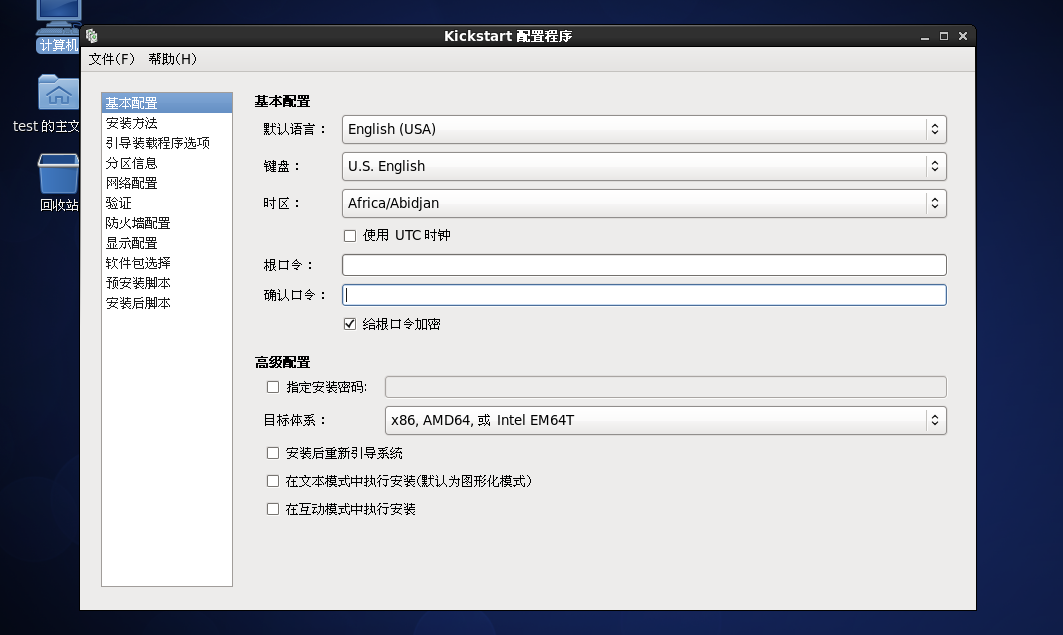Check 安装后重新引导系统 option
Screen dimensions: 1063x635
tap(273, 453)
